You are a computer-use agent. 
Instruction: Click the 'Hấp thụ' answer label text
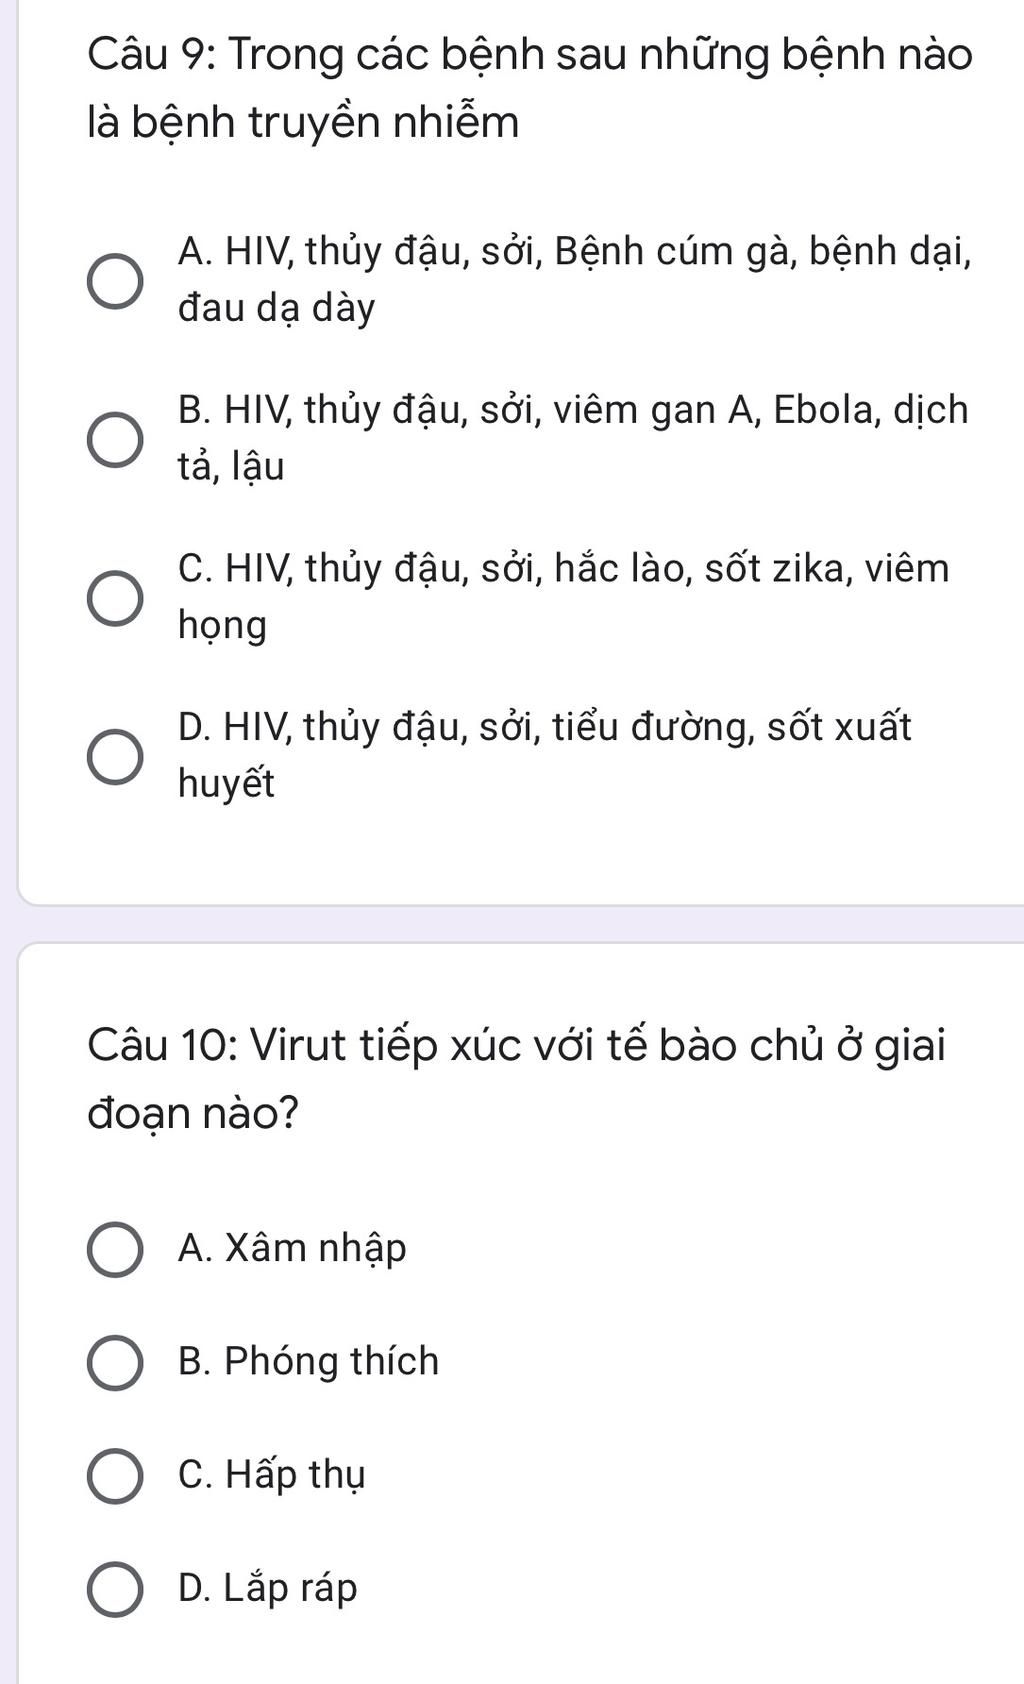click(x=294, y=1475)
